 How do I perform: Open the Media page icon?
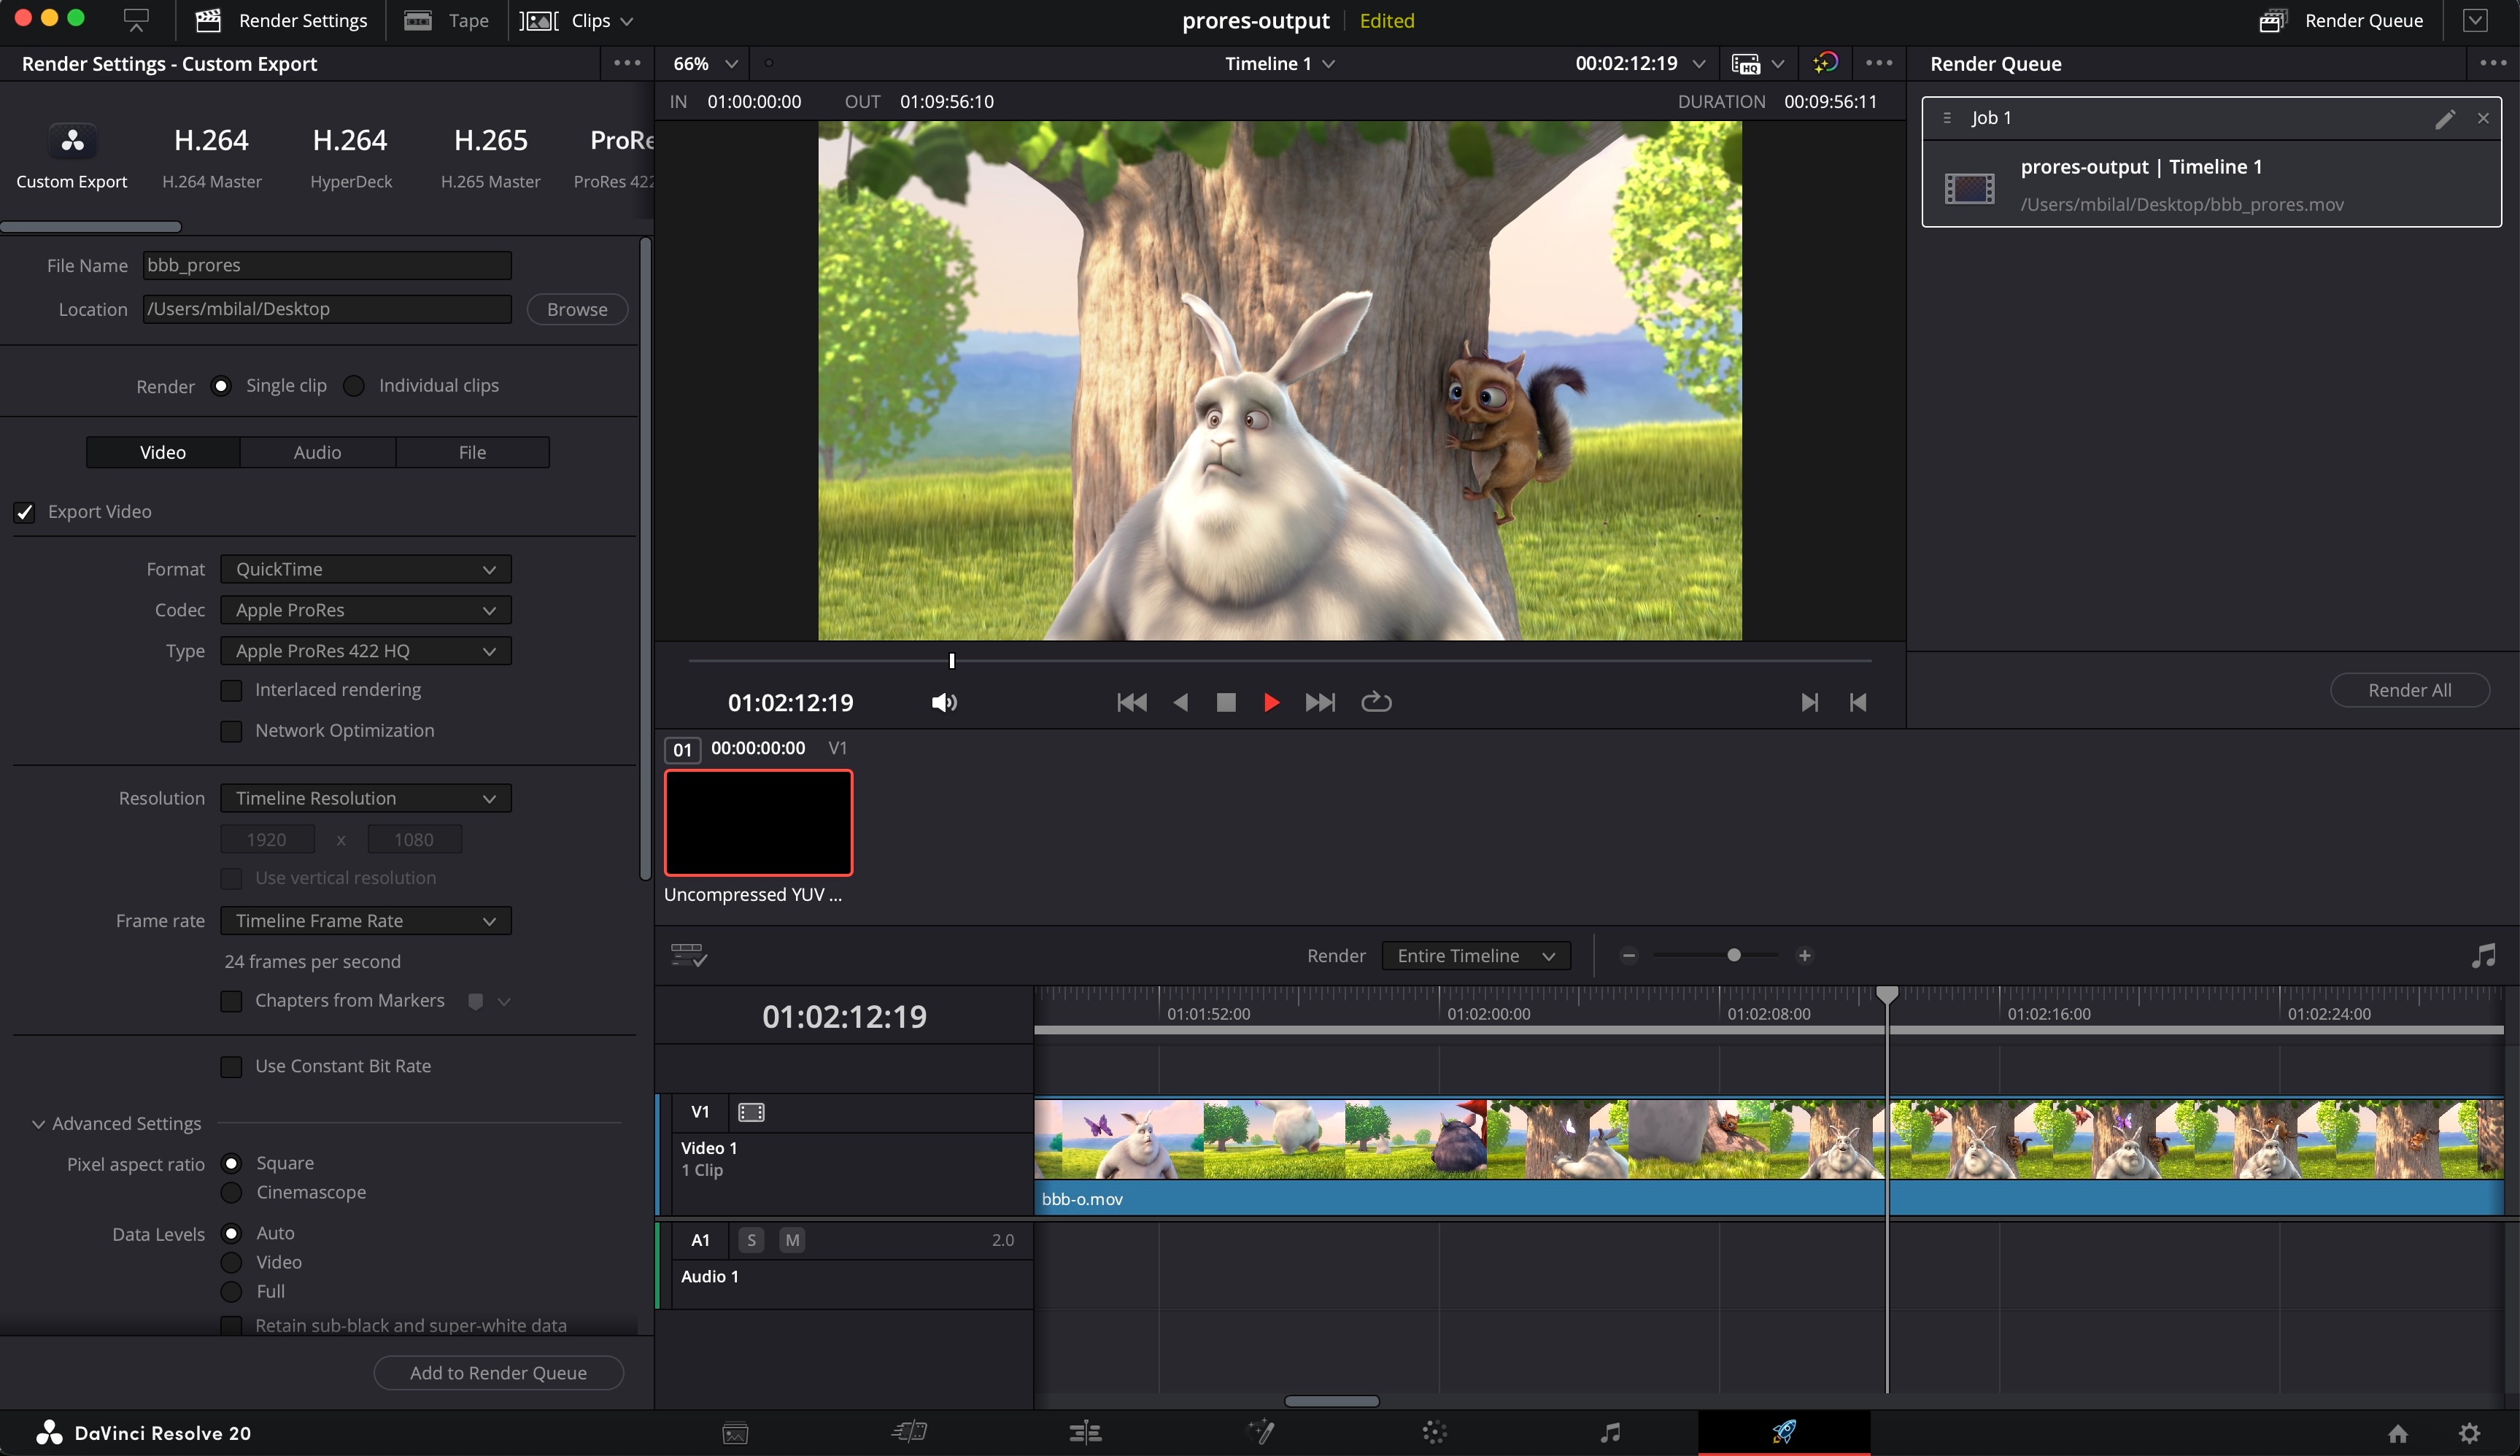tap(735, 1433)
